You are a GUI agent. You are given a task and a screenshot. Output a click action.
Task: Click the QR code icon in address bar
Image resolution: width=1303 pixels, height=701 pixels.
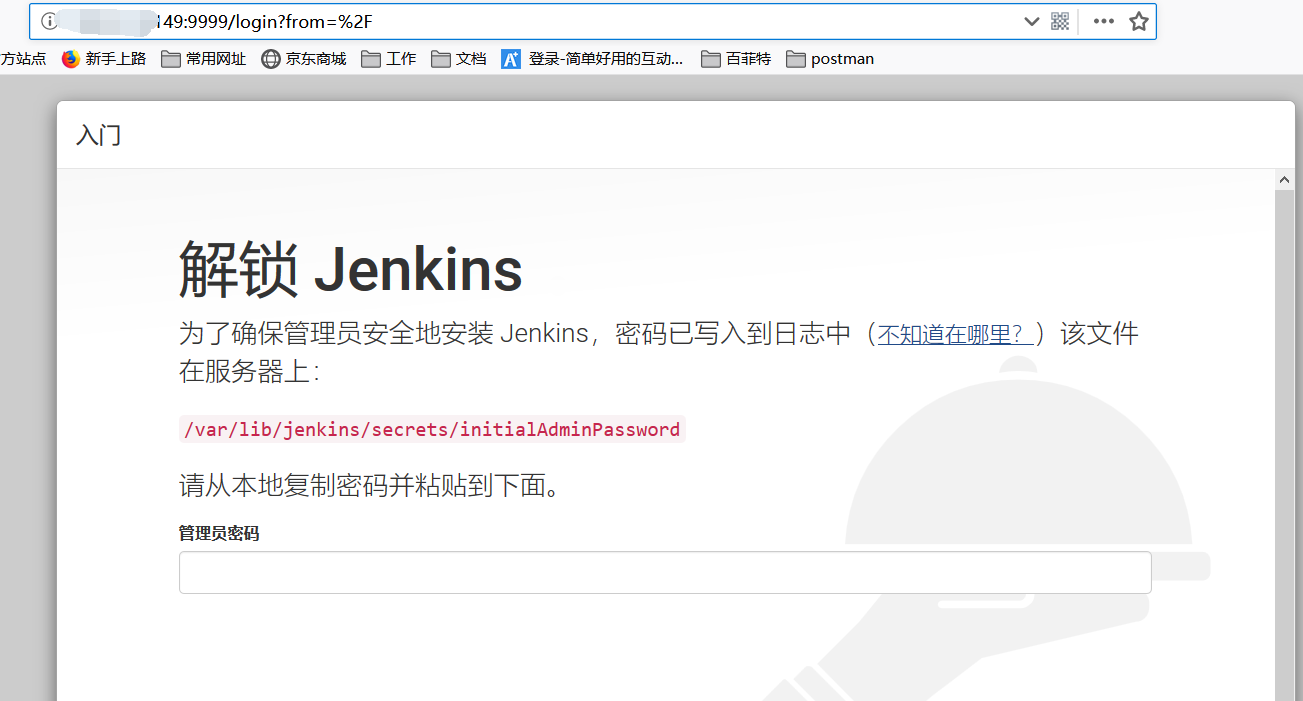coord(1061,21)
